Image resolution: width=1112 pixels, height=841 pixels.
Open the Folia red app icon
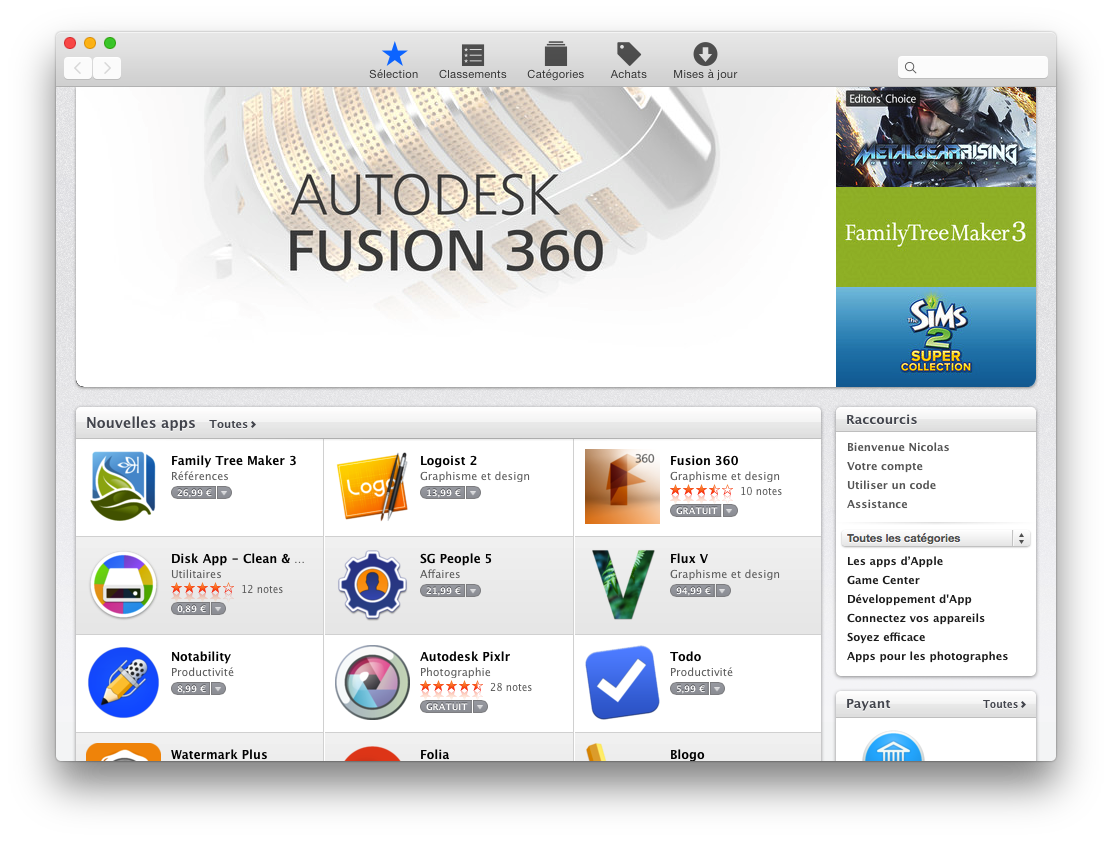point(372,753)
